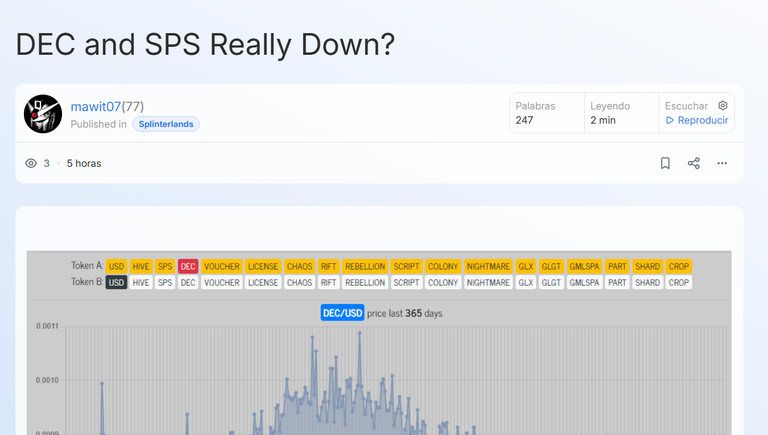This screenshot has width=768, height=435.
Task: Select CHAOS in Token B row
Action: point(299,283)
